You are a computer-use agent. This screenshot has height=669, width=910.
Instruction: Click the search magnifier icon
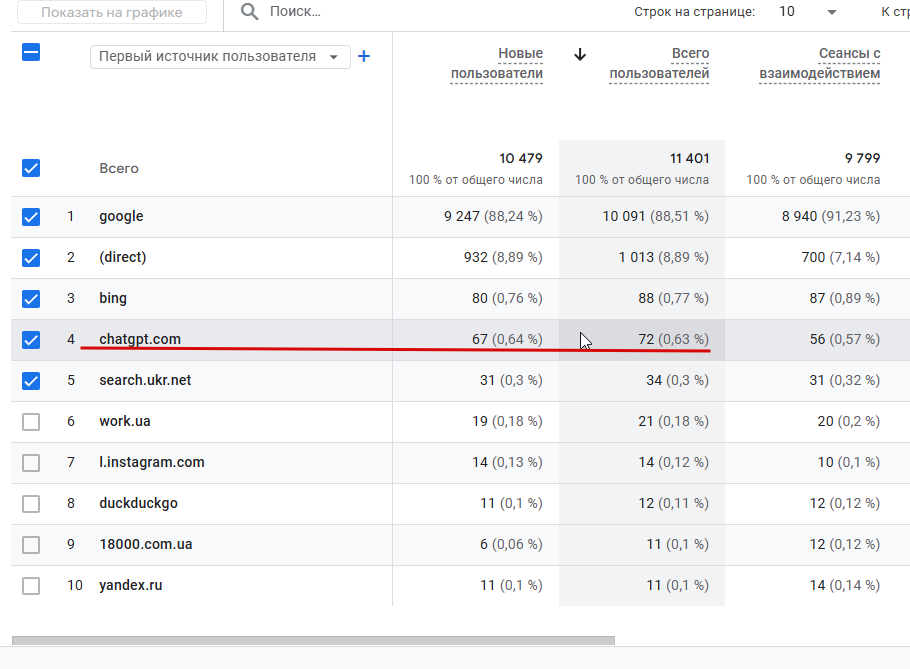click(x=250, y=12)
